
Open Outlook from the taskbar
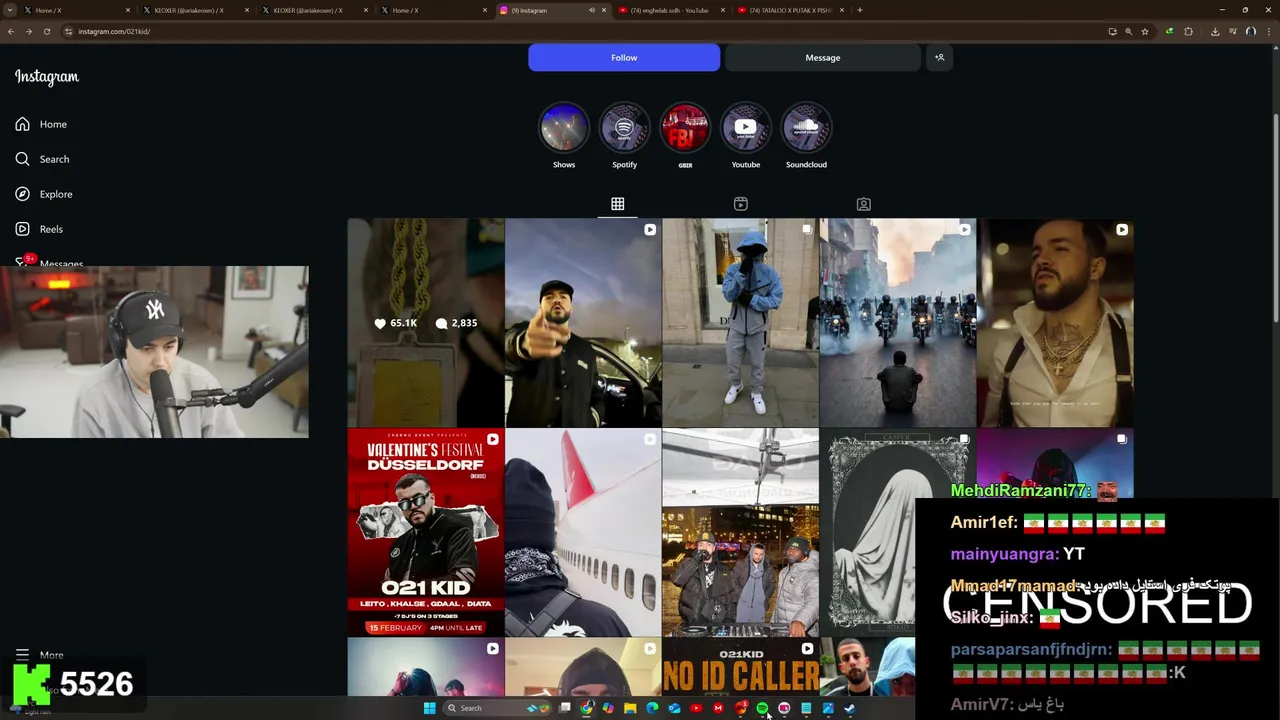[x=674, y=708]
